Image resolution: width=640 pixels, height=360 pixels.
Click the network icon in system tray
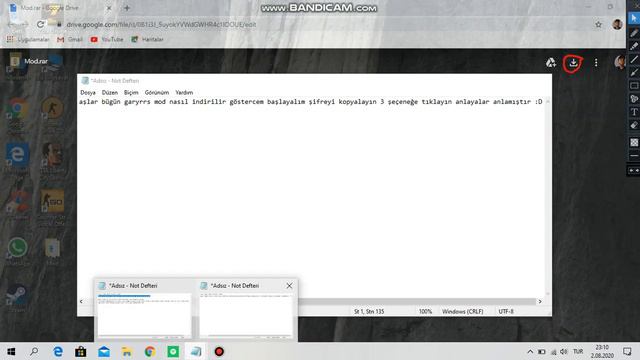(x=553, y=351)
